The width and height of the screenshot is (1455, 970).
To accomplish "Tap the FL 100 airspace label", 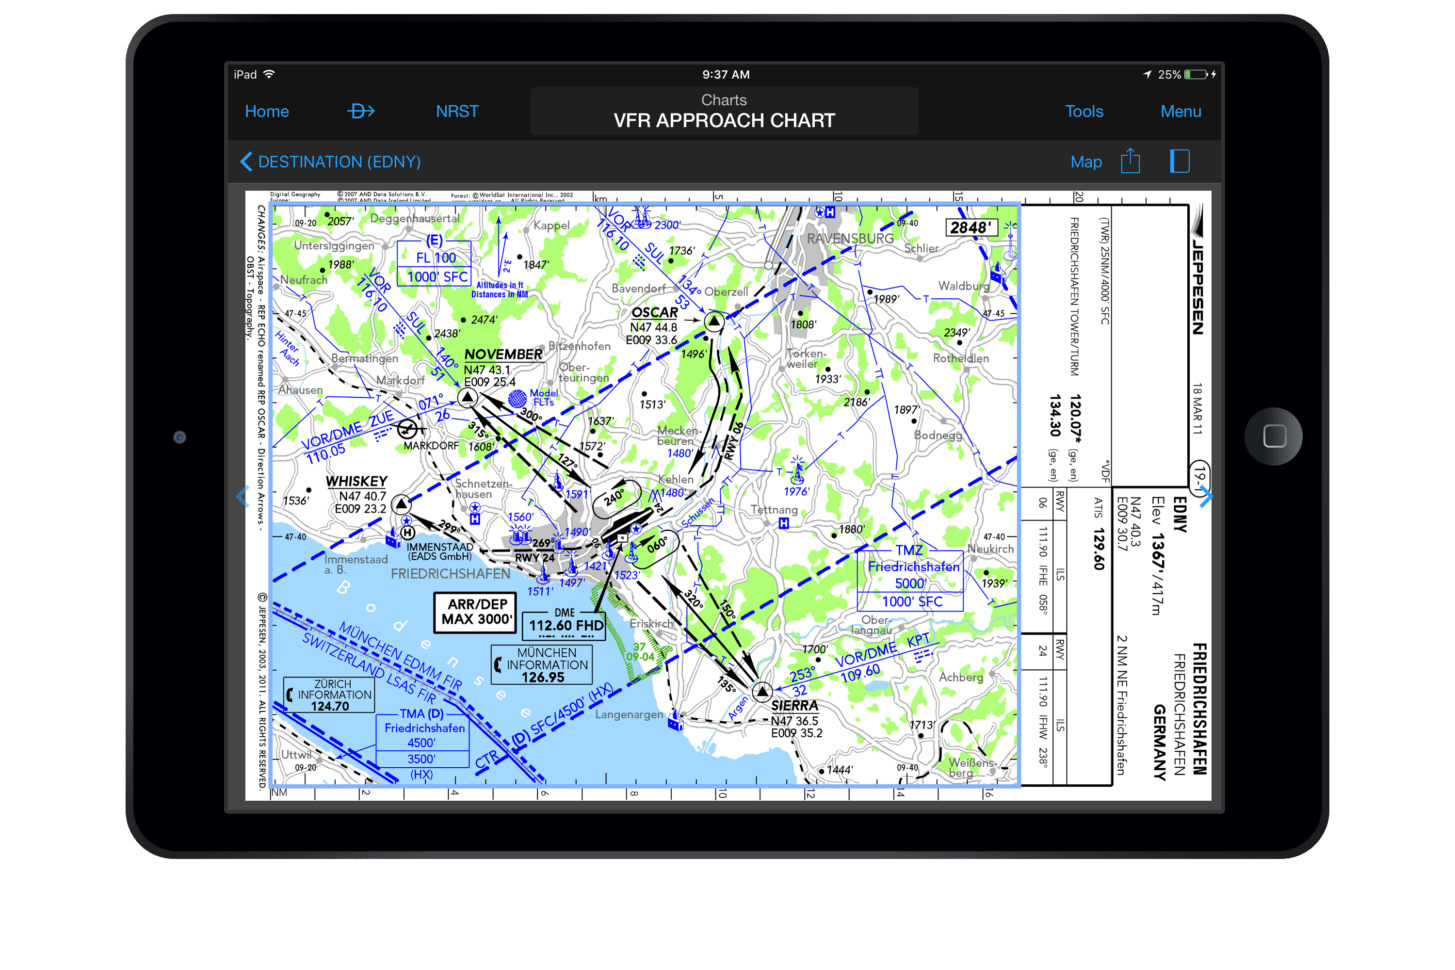I will point(436,258).
